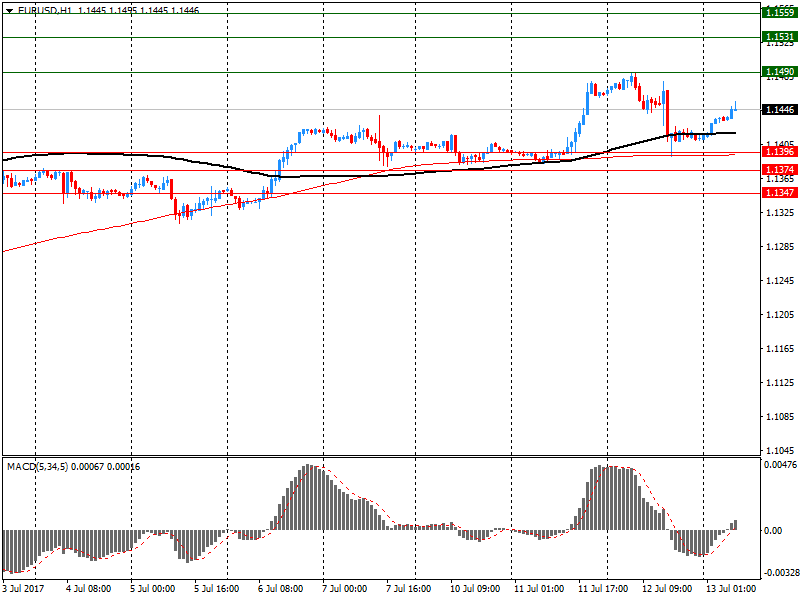Viewport: 800px width, 600px height.
Task: Click the 10 Jul 09:00 time axis label
Action: point(475,588)
